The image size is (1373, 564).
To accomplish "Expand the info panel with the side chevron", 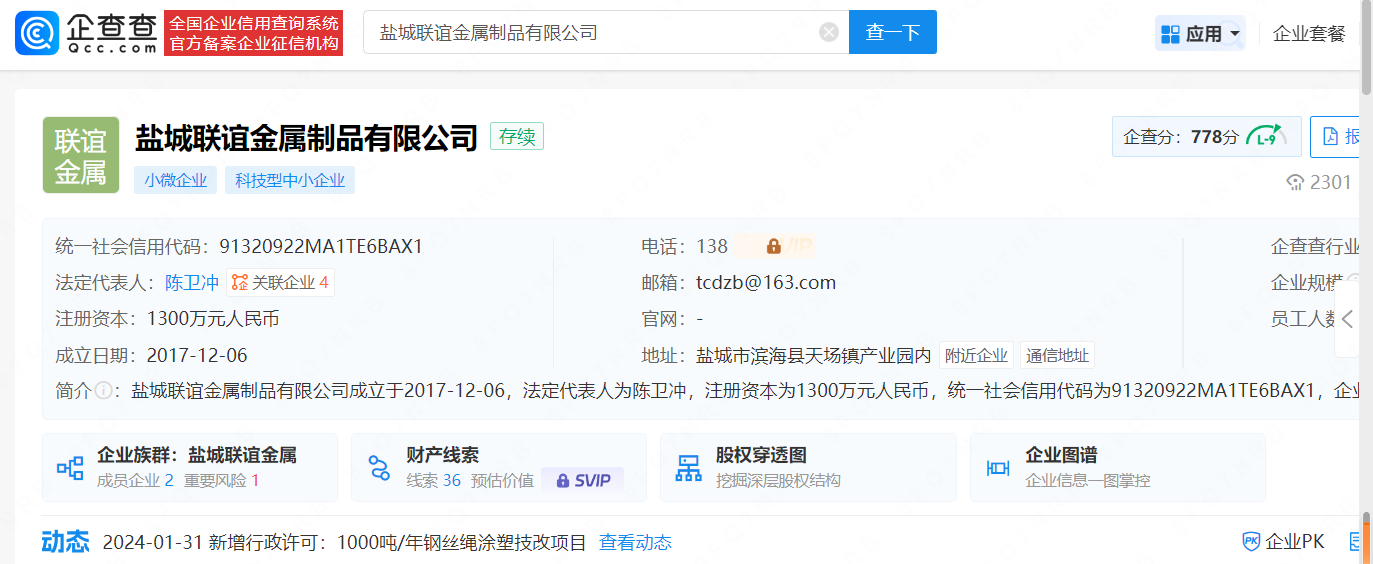I will (x=1347, y=319).
